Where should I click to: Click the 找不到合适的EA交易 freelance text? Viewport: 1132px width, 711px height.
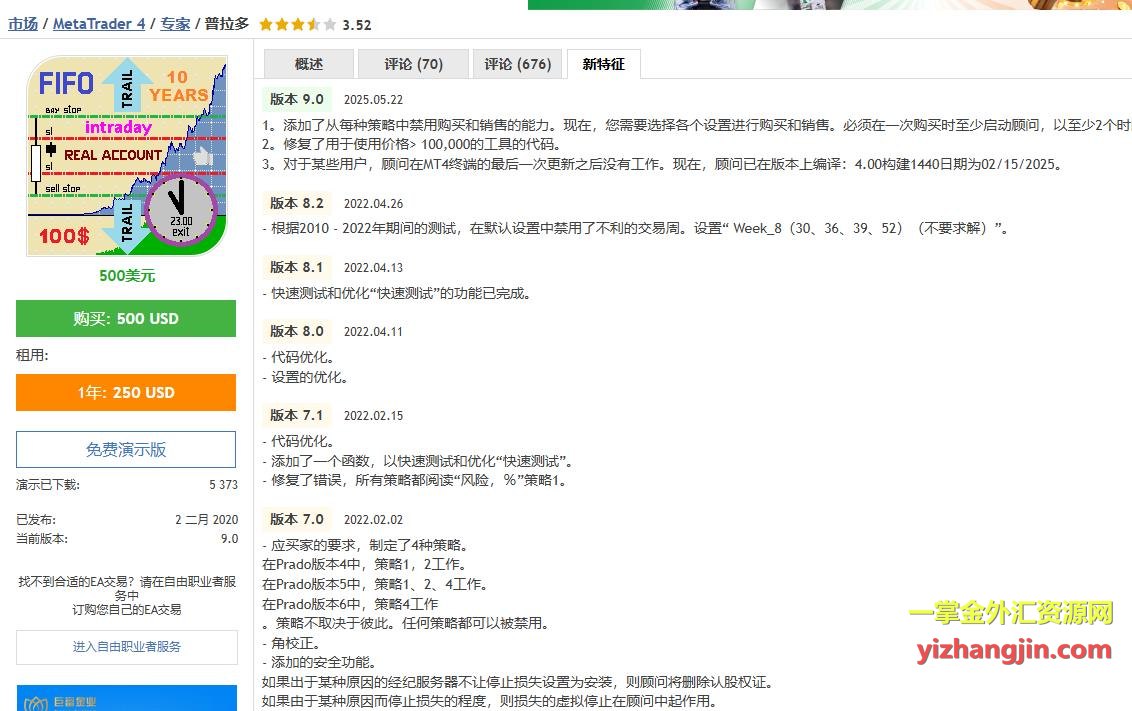[127, 595]
